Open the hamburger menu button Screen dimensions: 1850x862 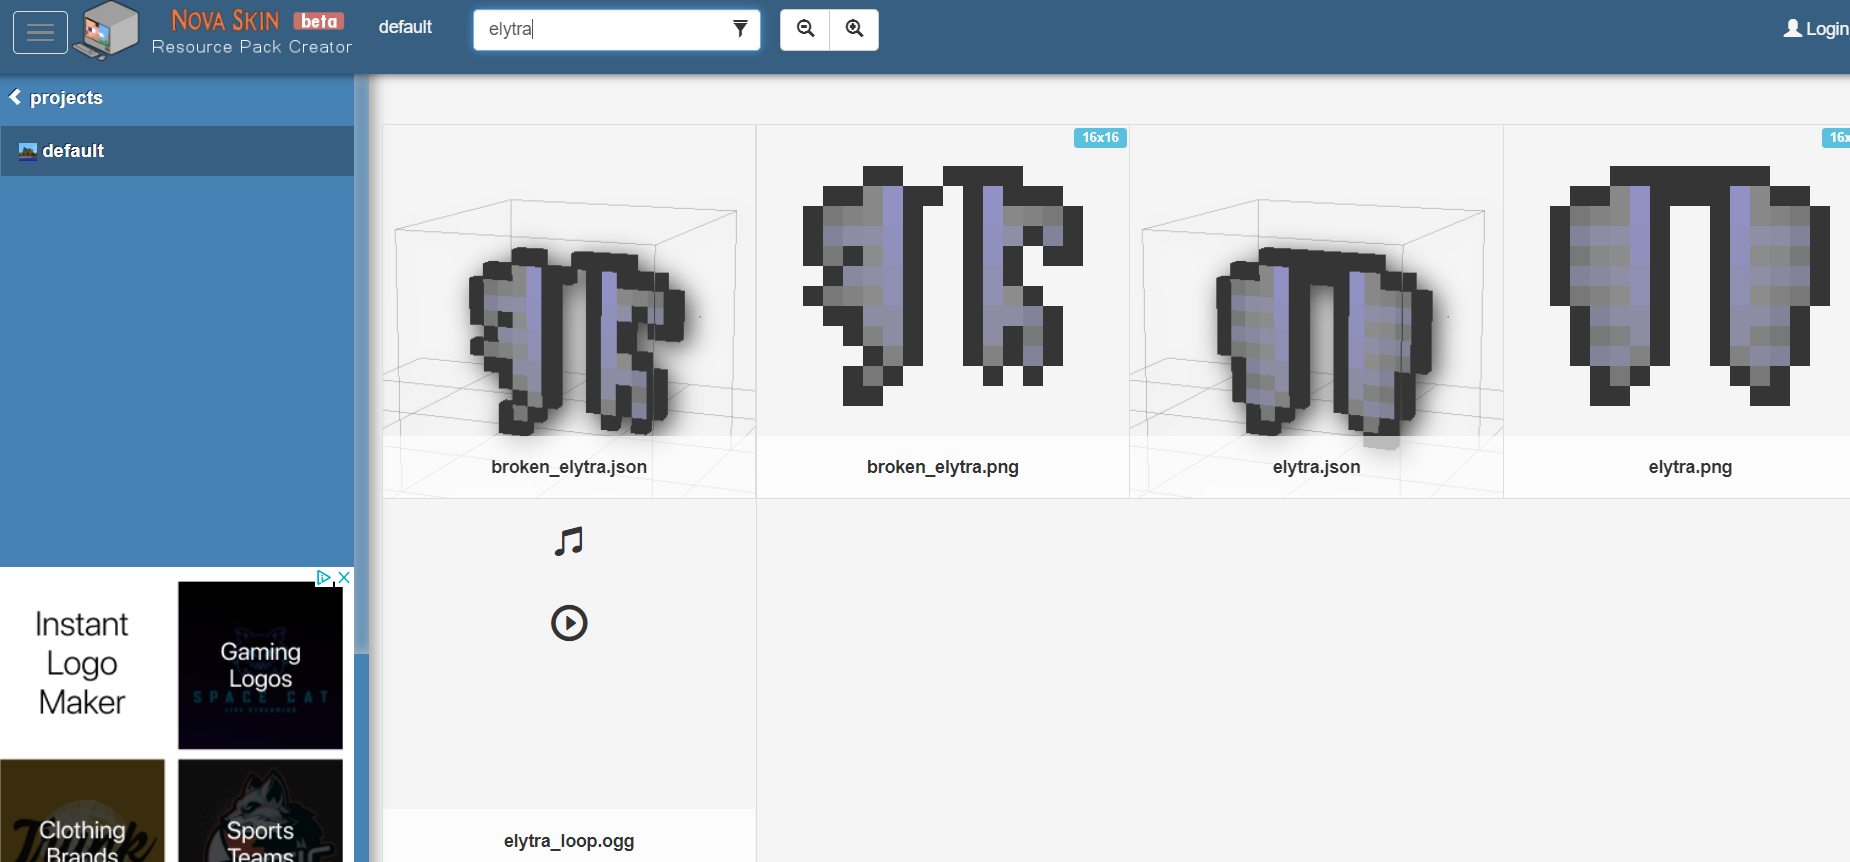click(x=40, y=32)
